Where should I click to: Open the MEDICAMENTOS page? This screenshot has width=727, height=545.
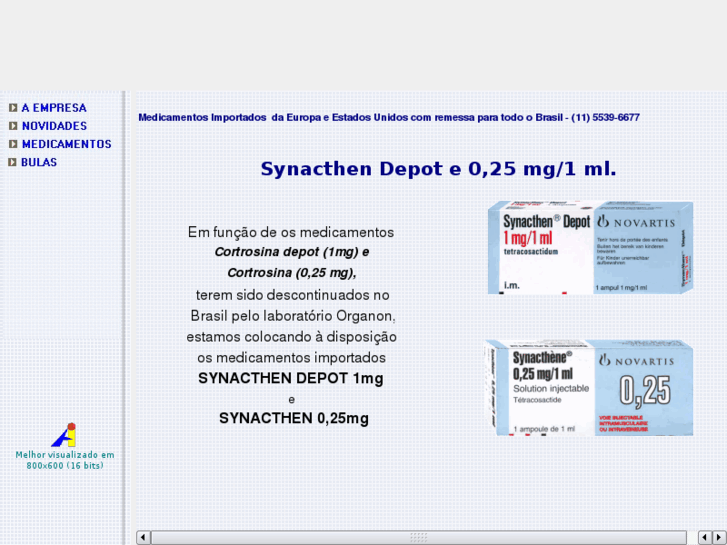[66, 144]
